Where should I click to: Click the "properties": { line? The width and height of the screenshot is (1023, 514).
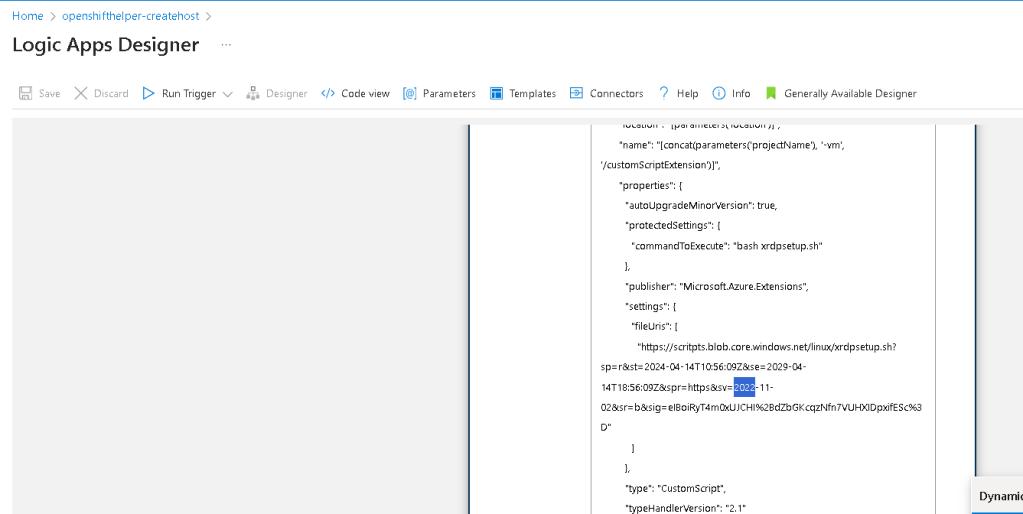(x=651, y=185)
